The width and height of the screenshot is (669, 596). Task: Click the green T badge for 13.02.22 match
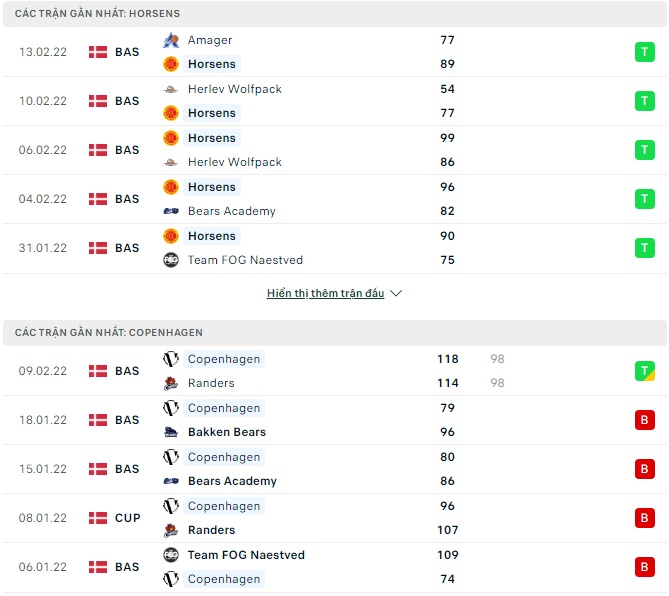pos(645,52)
